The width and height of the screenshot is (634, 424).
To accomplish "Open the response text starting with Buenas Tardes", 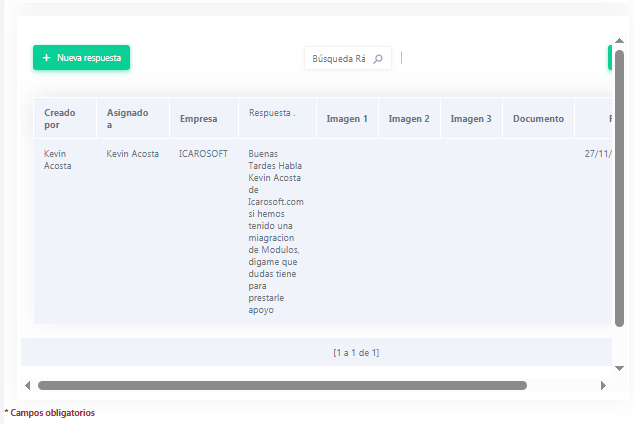I will pyautogui.click(x=275, y=232).
